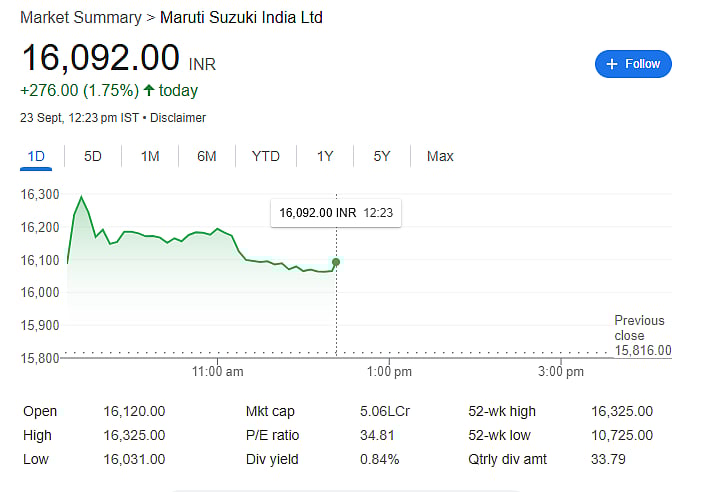Click the Mkt cap value 5.06LCr
Viewport: 725px width, 492px height.
tap(384, 411)
